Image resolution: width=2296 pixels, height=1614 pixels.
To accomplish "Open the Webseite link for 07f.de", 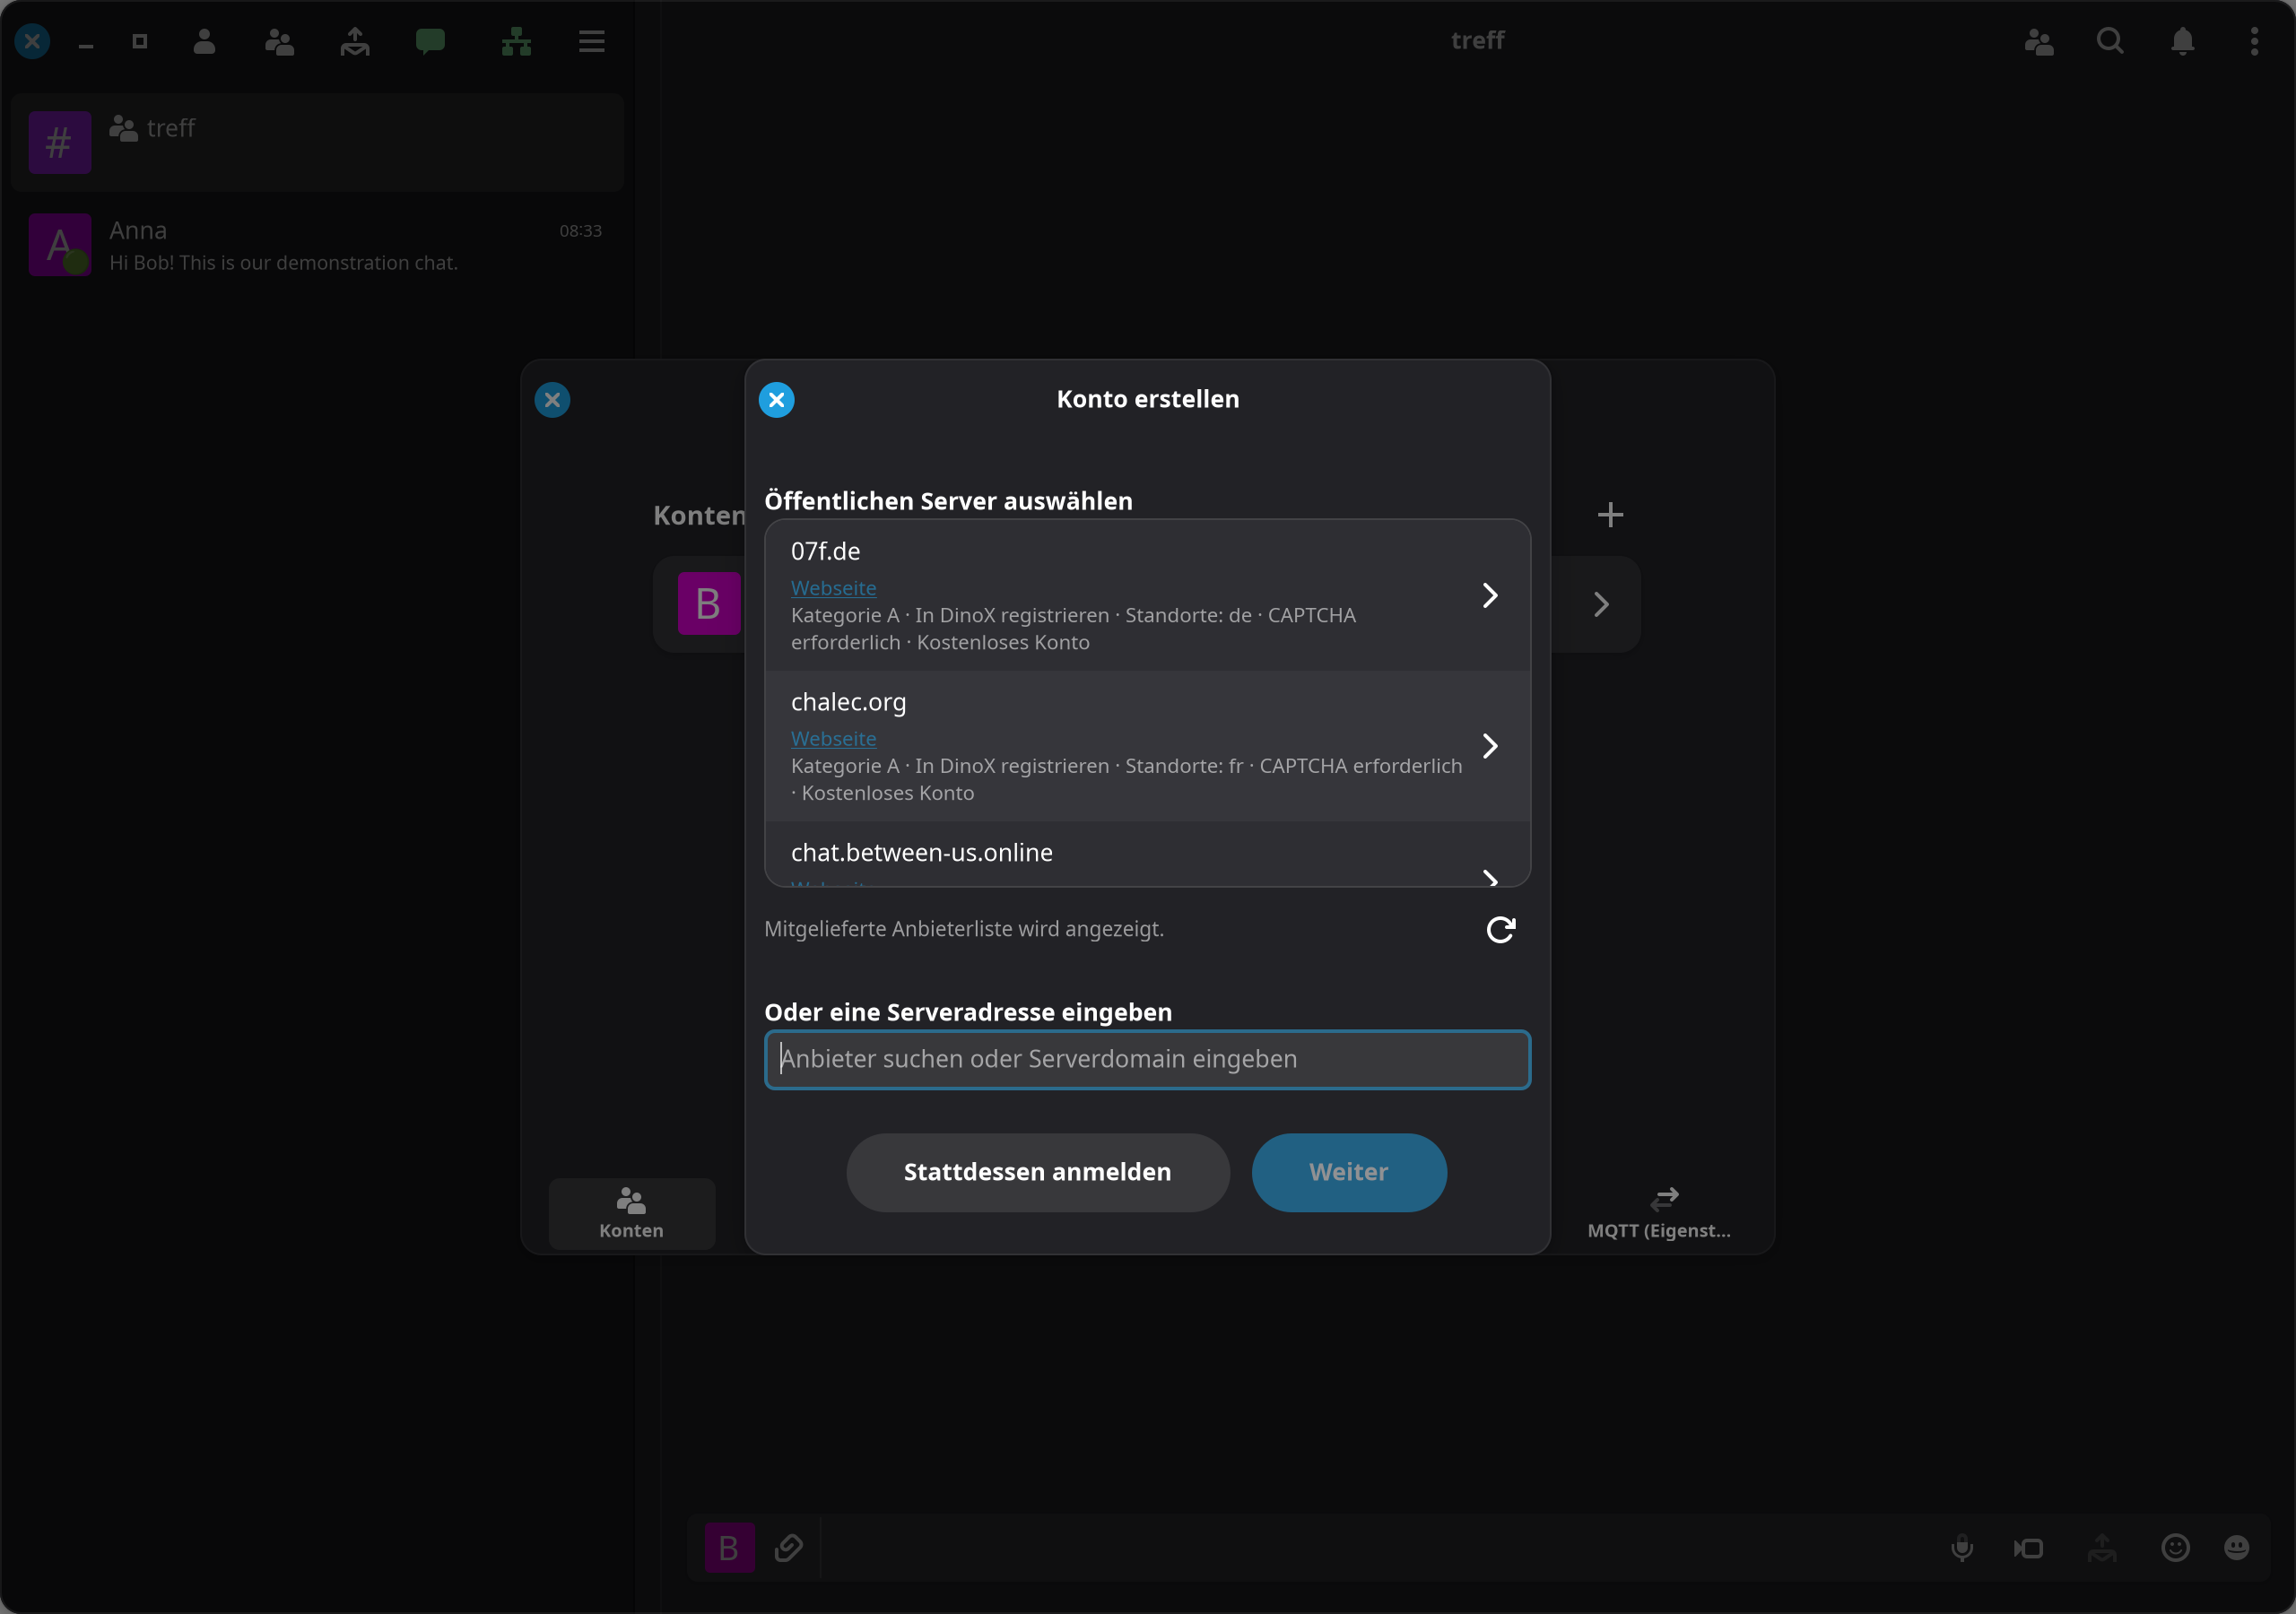I will pyautogui.click(x=833, y=588).
